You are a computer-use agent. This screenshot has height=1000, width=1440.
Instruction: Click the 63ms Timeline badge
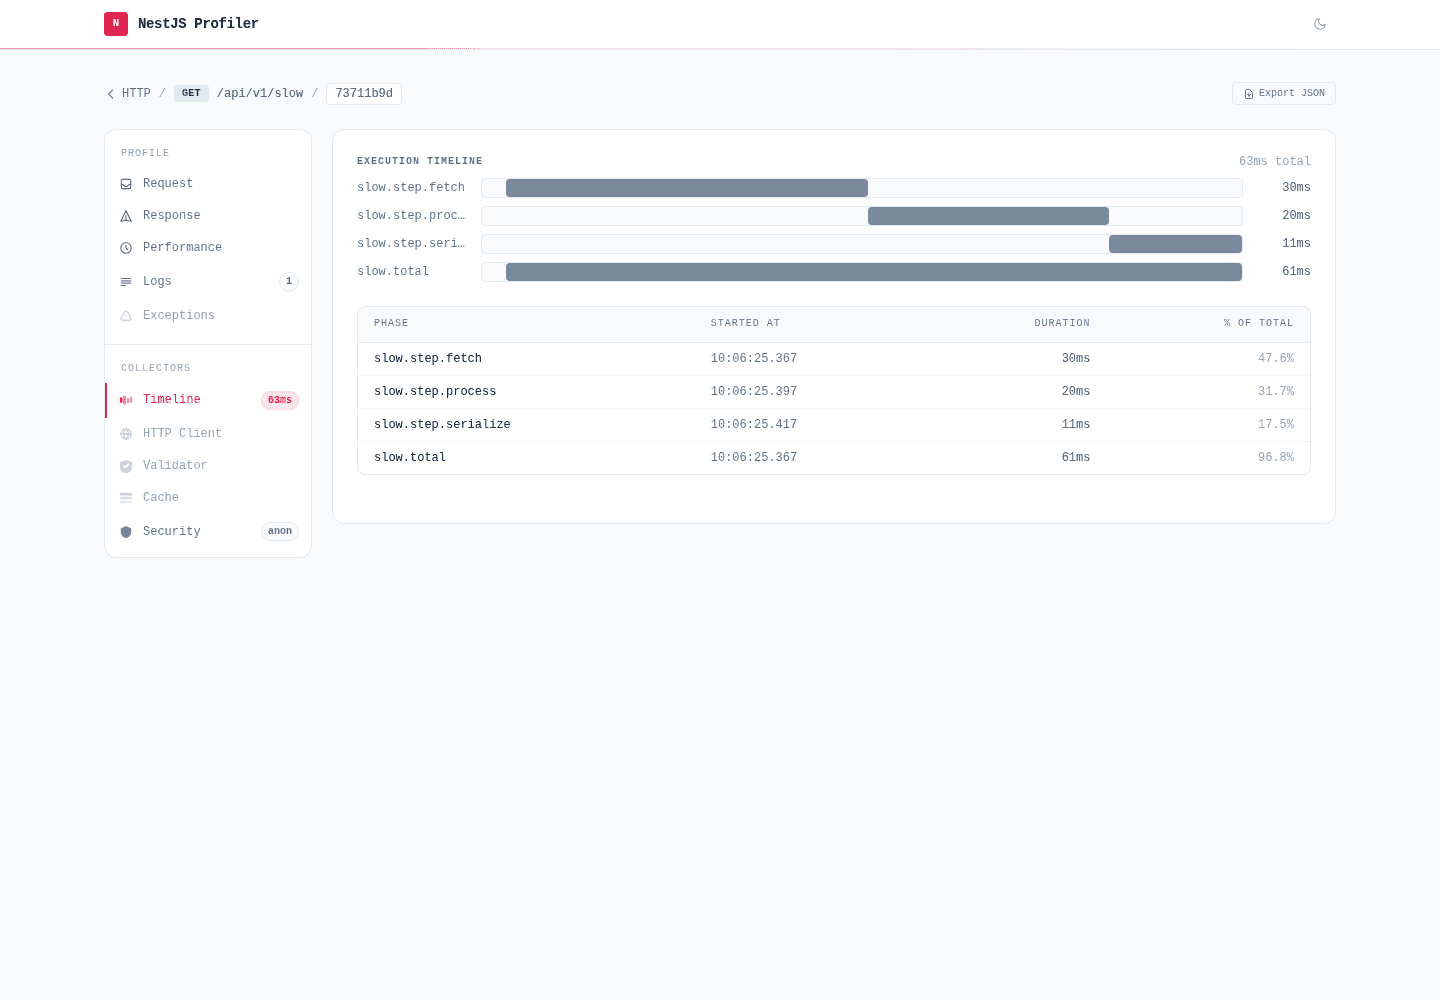(280, 400)
